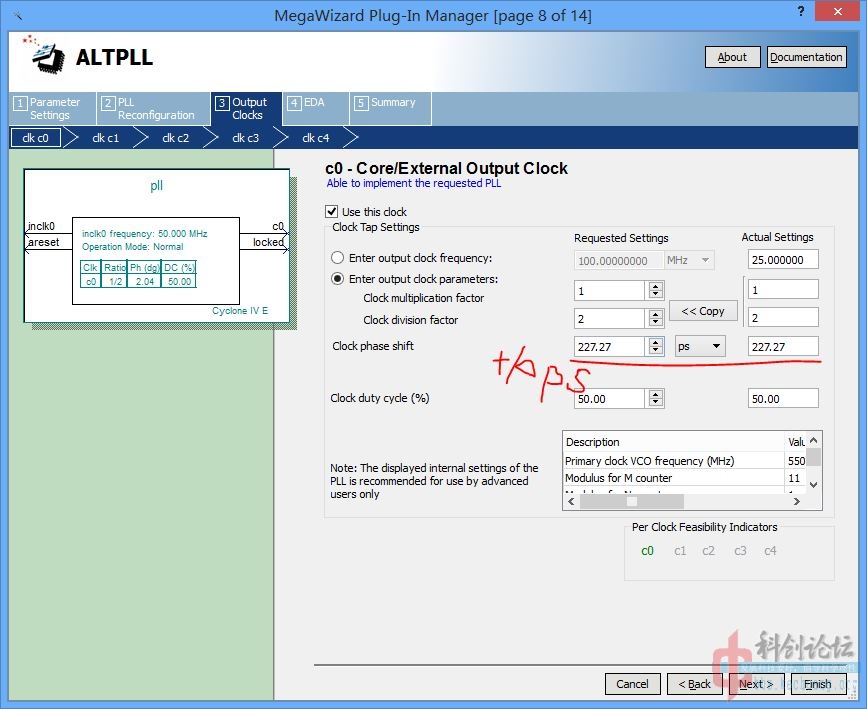Close the MegaWizard window
This screenshot has height=709, width=867.
(x=838, y=11)
